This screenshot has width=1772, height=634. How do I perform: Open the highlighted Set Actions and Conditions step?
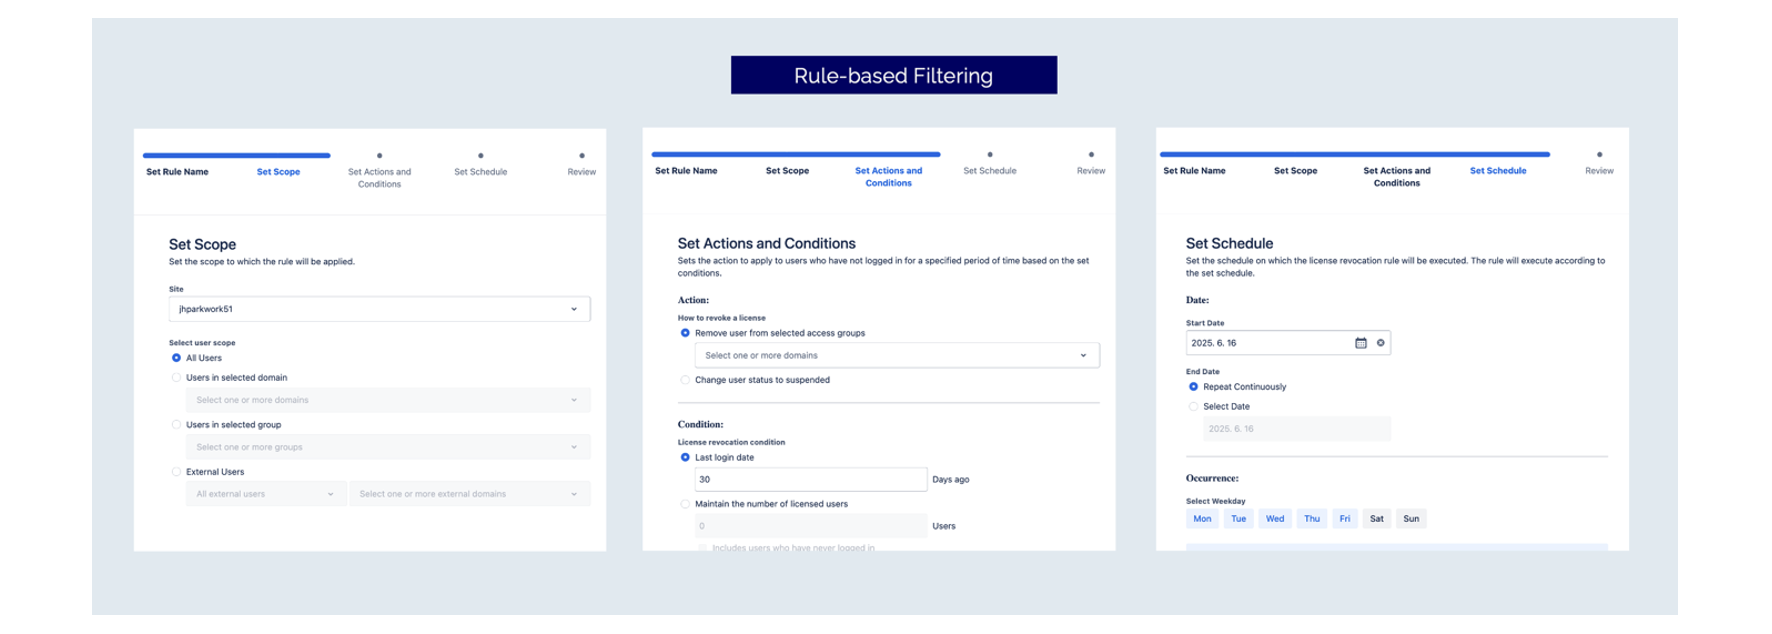click(888, 176)
